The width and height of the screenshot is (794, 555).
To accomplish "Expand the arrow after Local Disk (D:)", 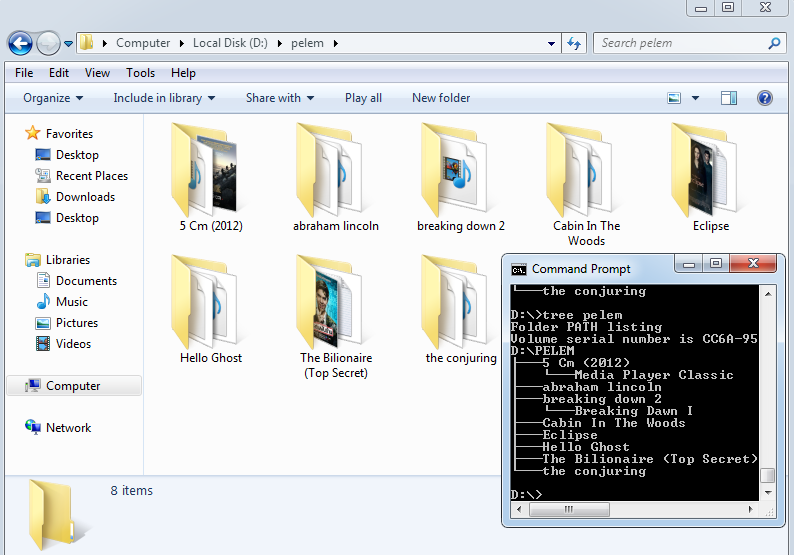I will (280, 44).
